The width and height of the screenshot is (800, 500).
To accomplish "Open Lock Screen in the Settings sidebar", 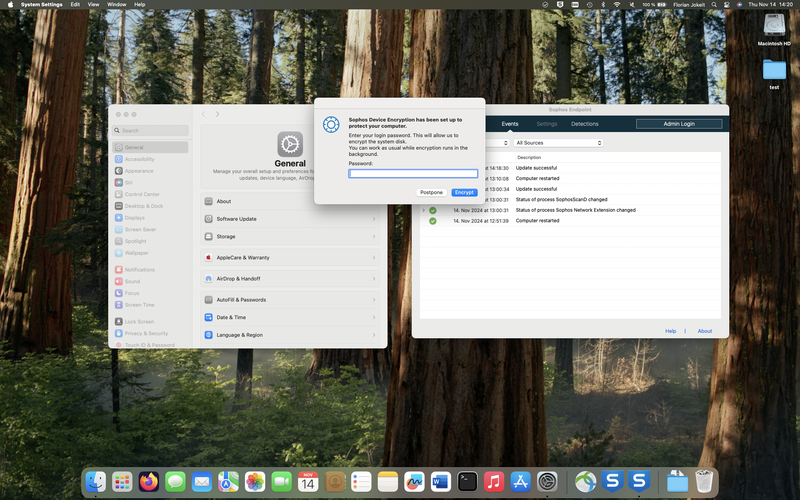I will (150, 322).
